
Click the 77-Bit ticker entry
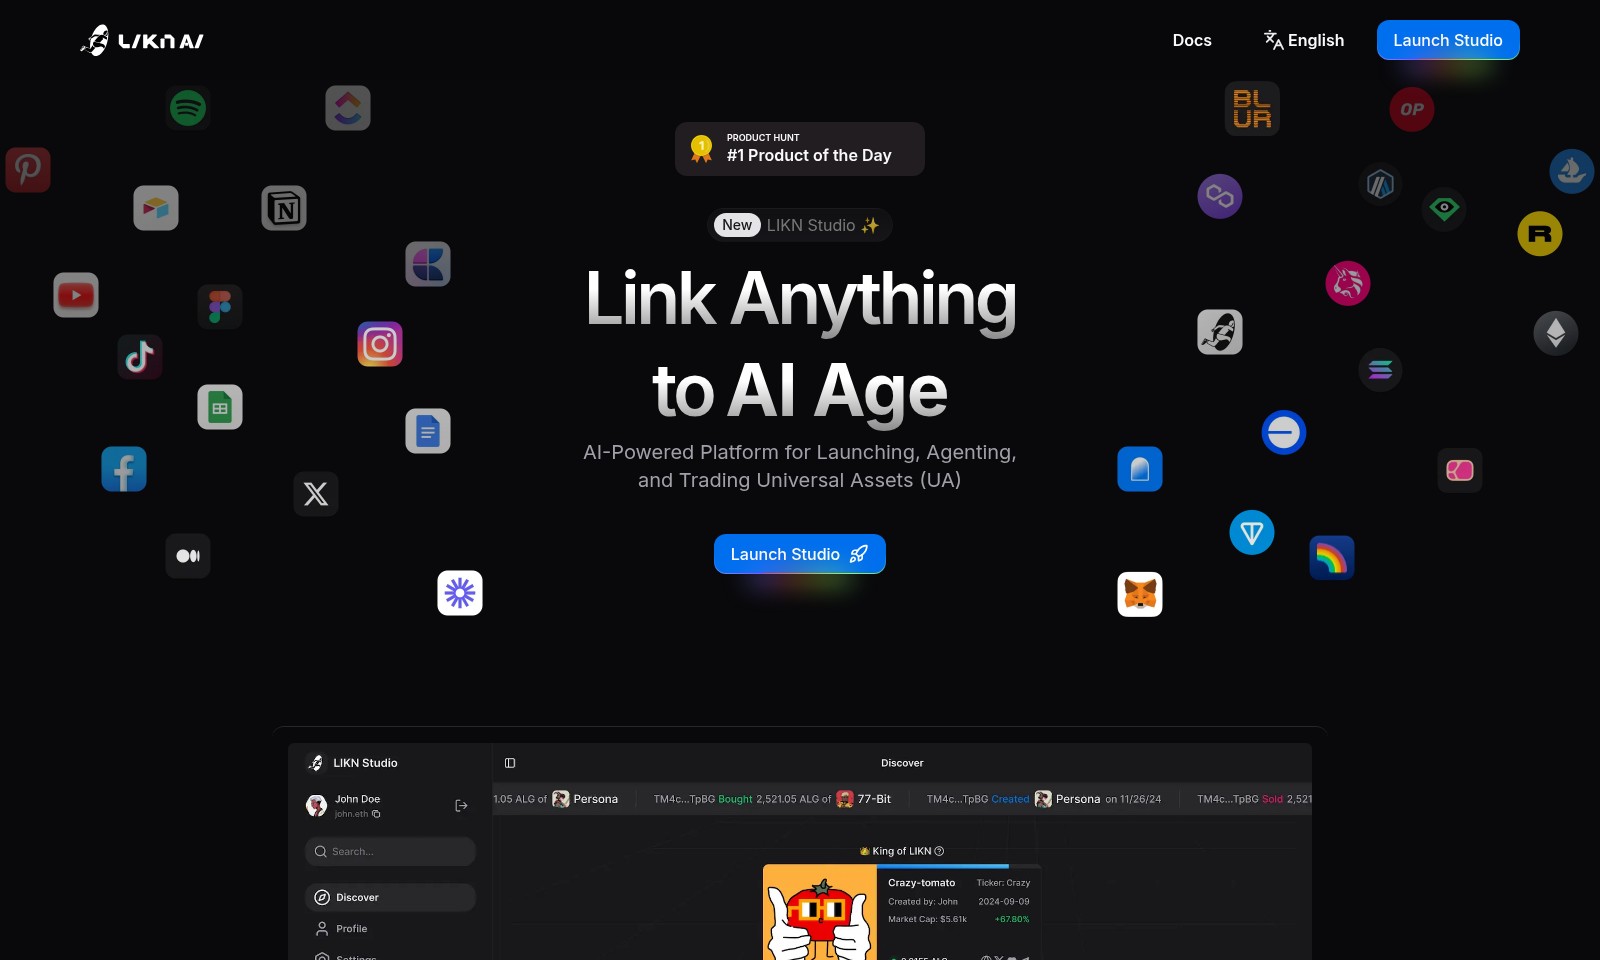coord(864,799)
